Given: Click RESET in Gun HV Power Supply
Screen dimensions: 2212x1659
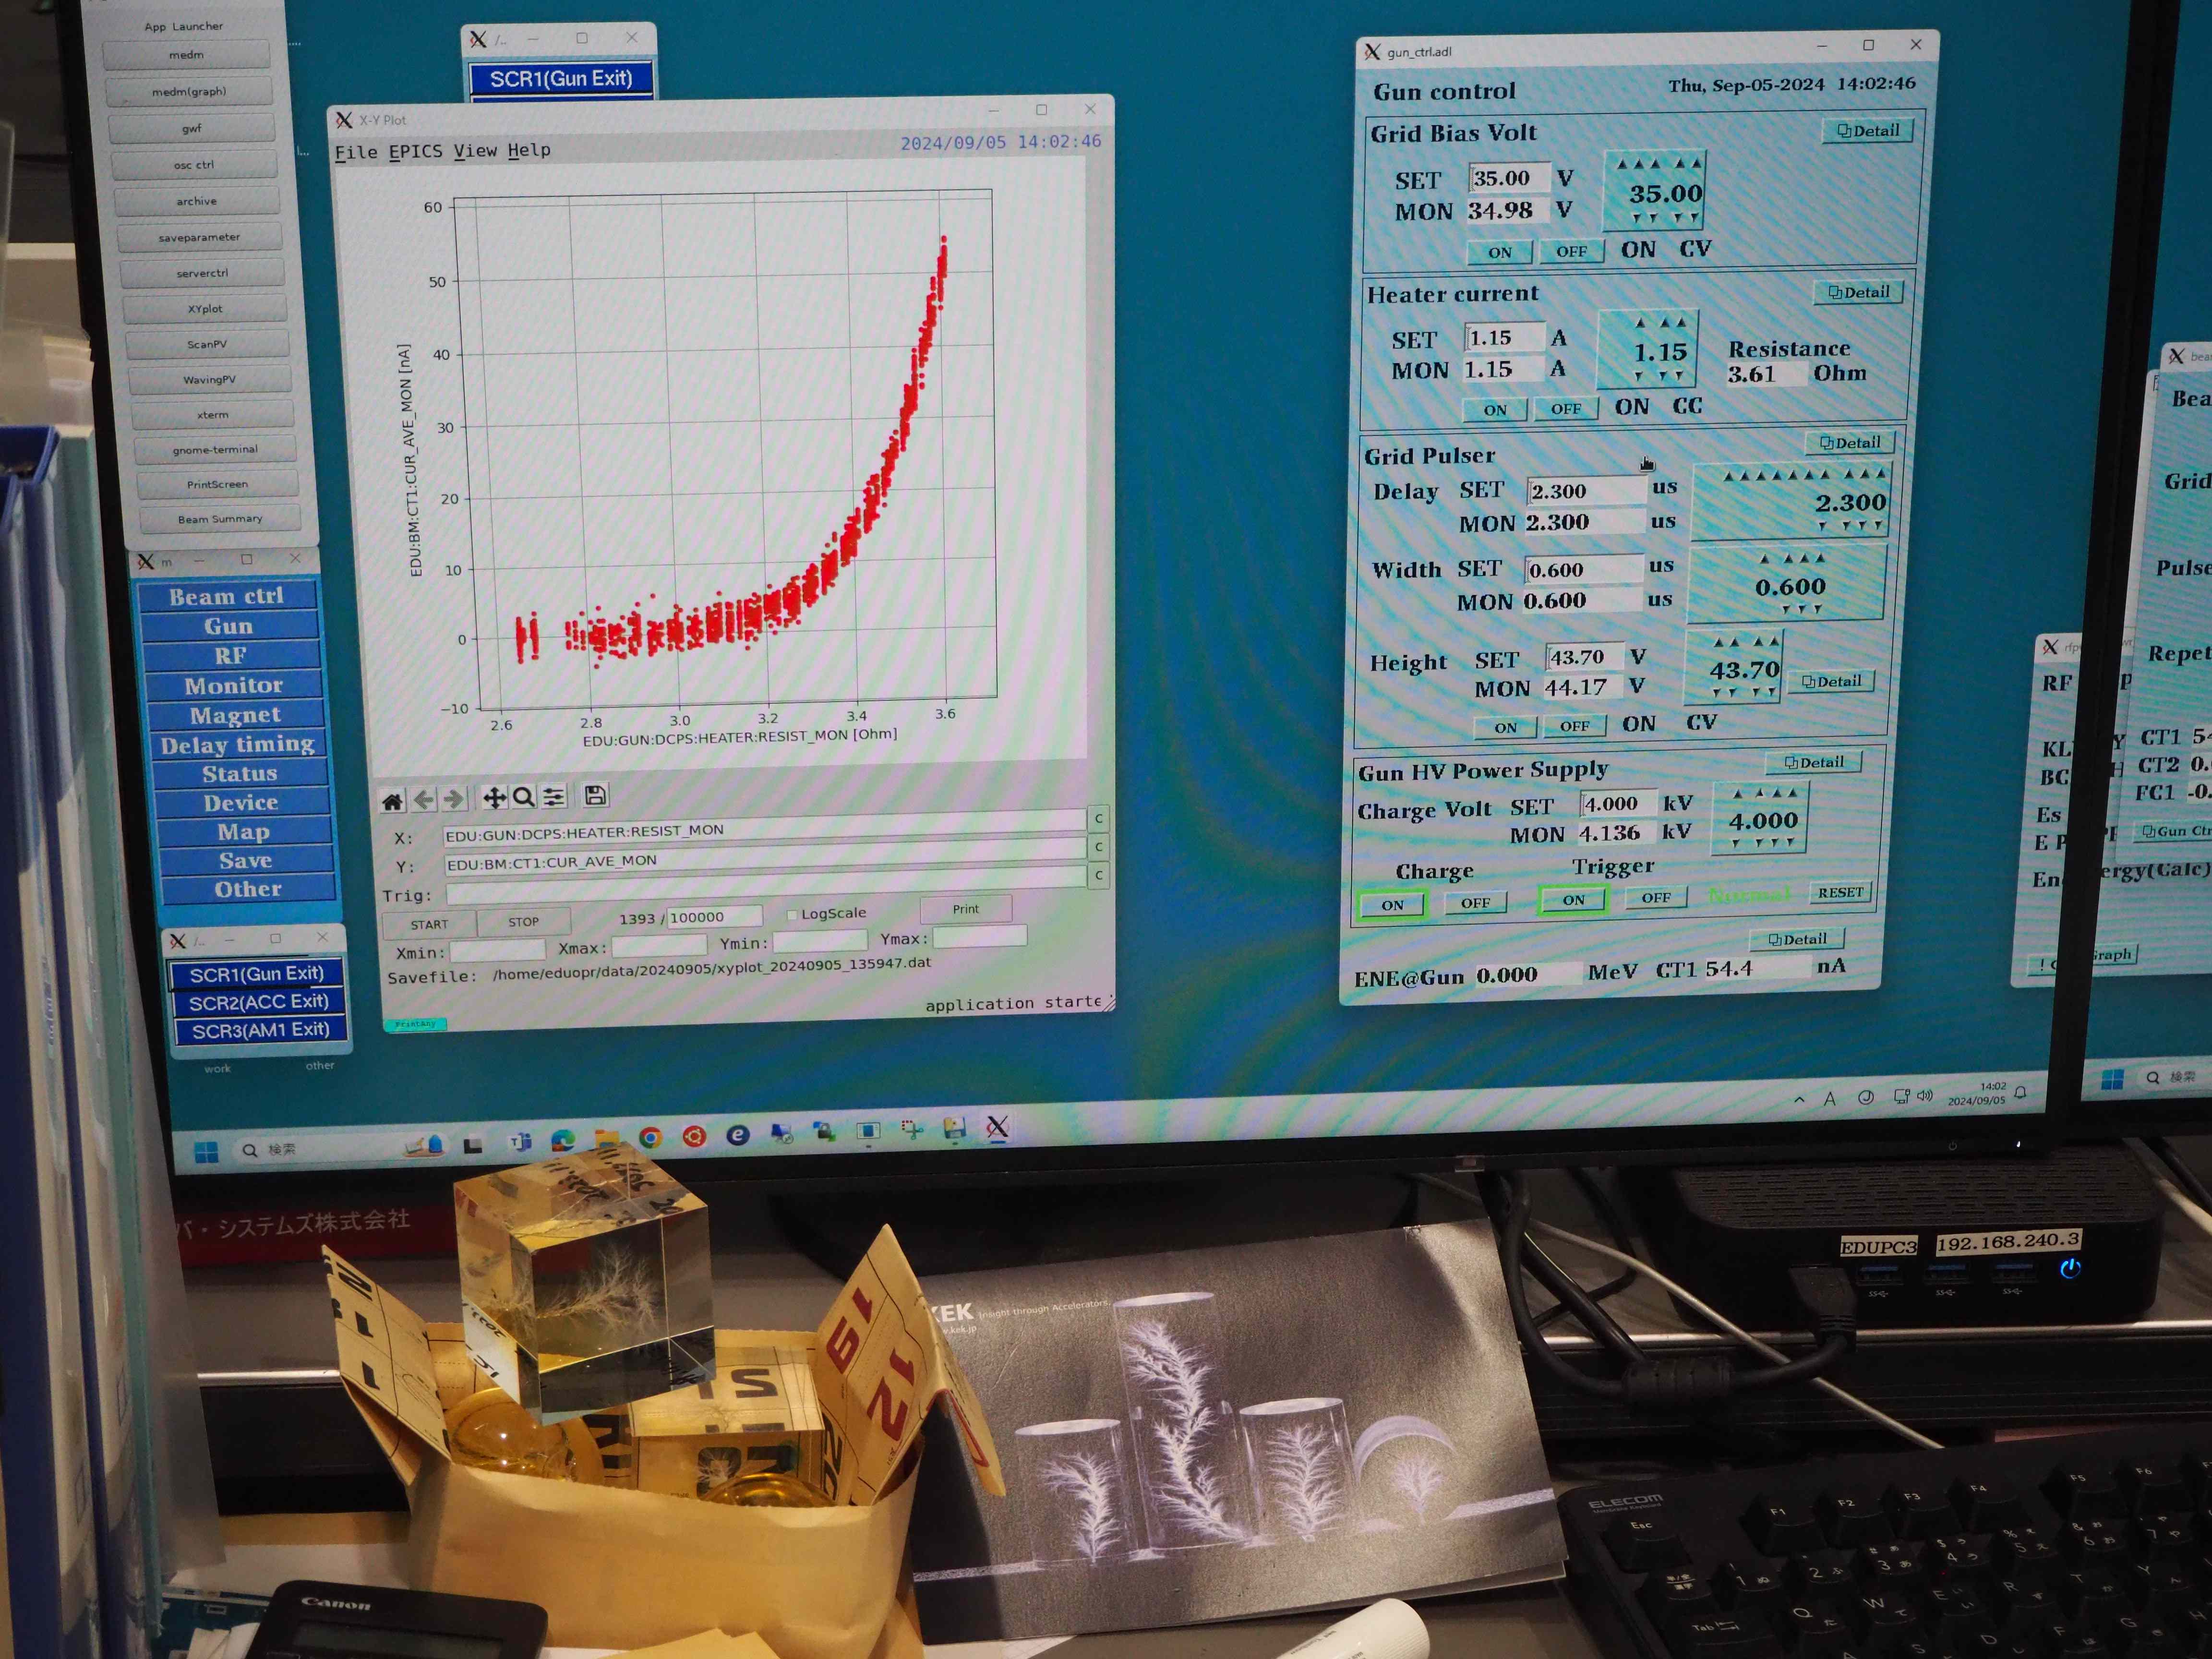Looking at the screenshot, I should coord(1840,893).
